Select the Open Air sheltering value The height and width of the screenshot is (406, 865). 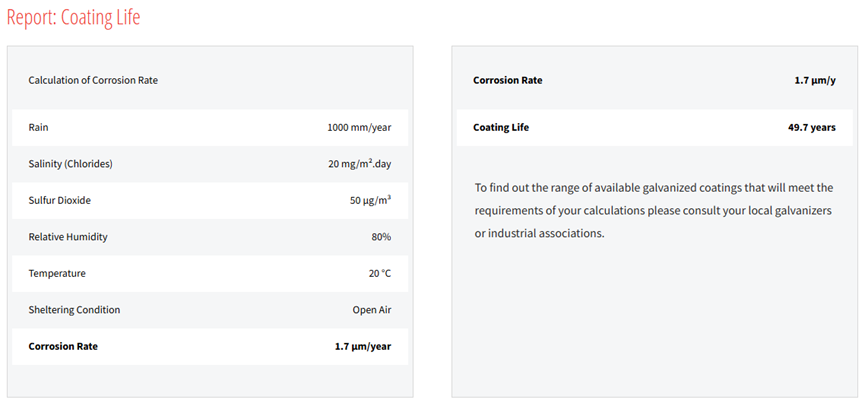tap(371, 310)
